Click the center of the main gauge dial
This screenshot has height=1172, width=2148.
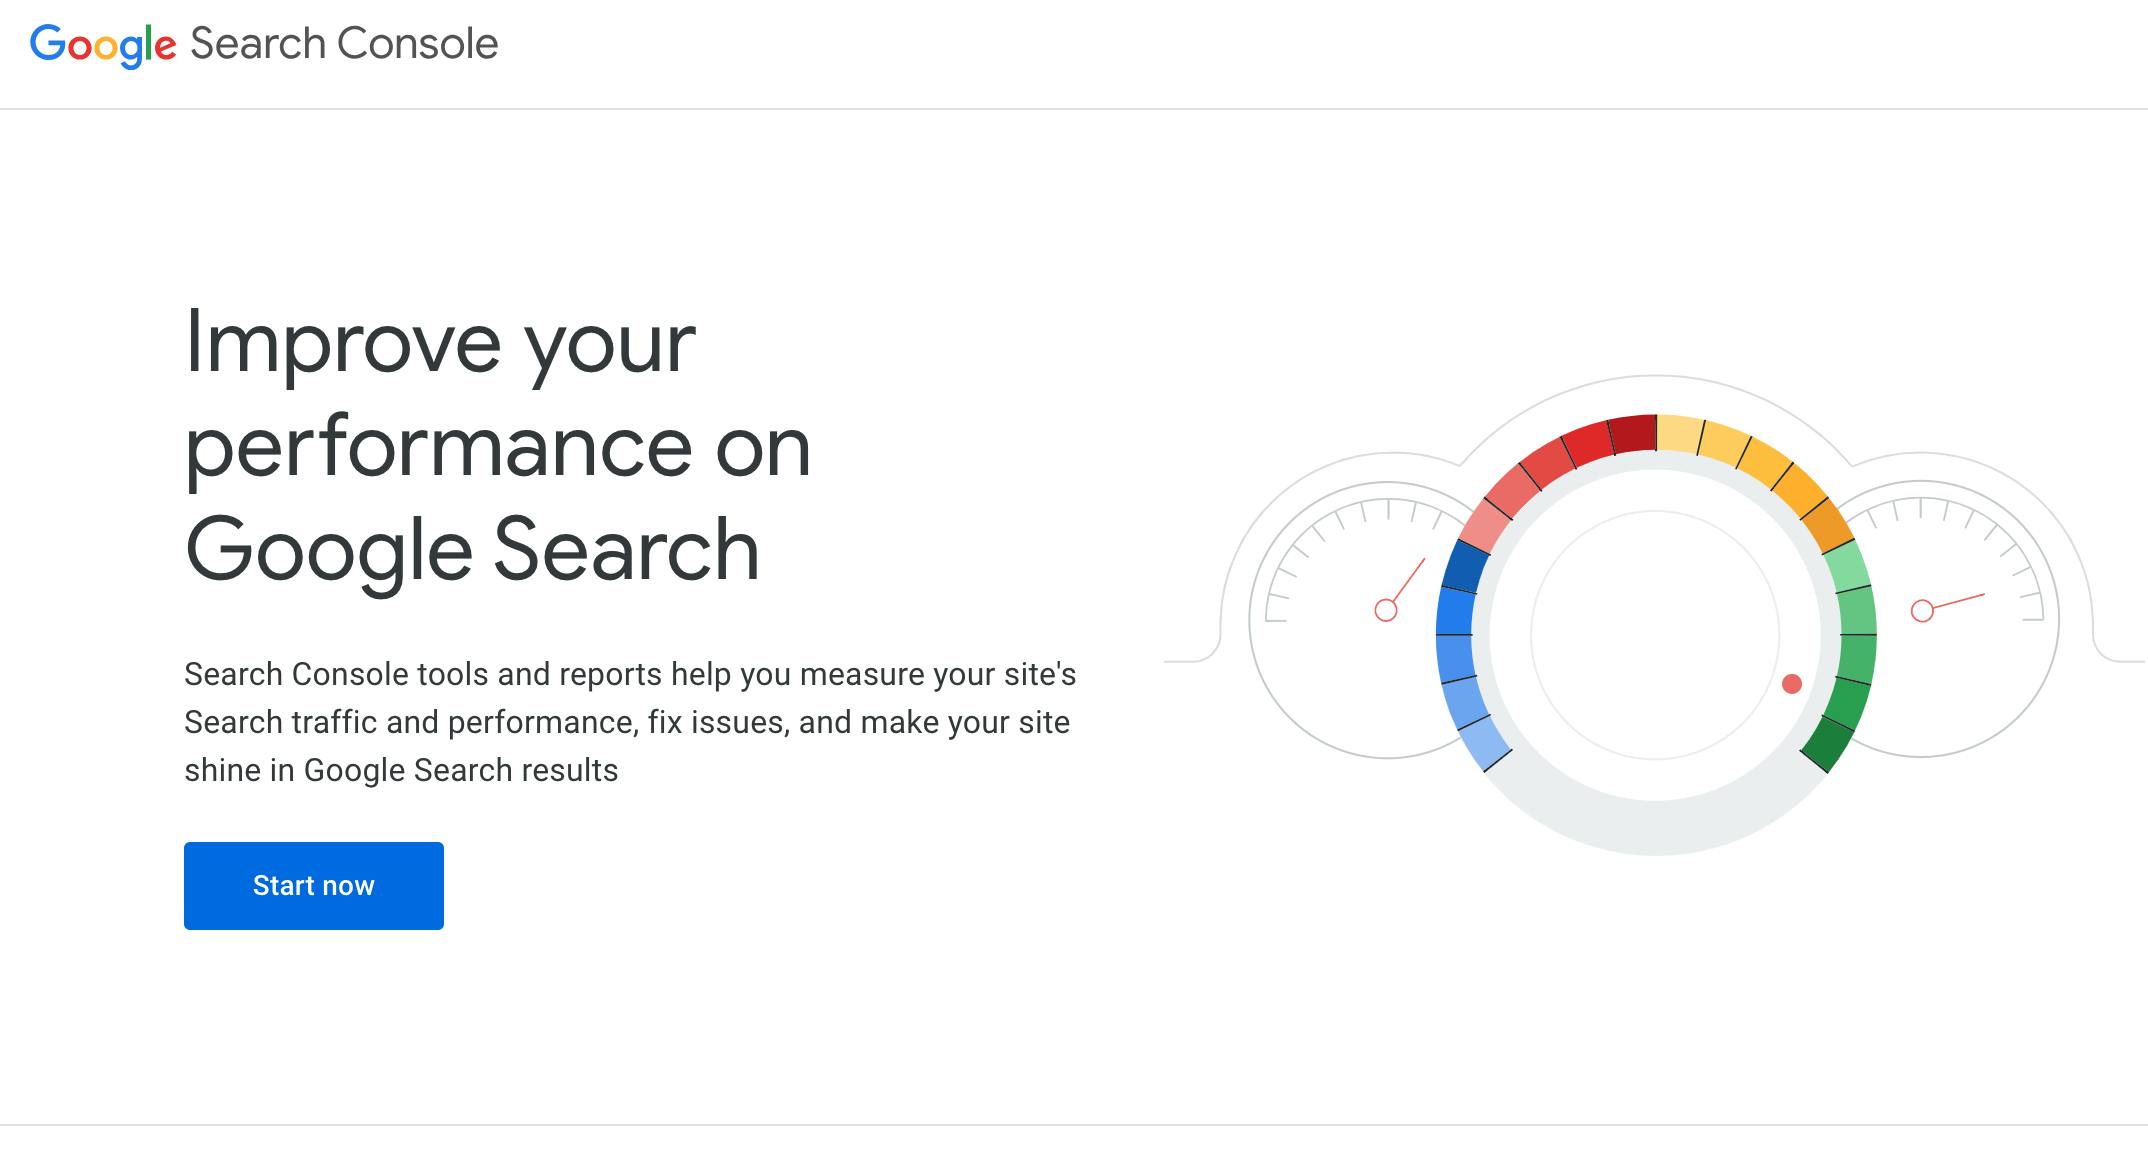1655,635
